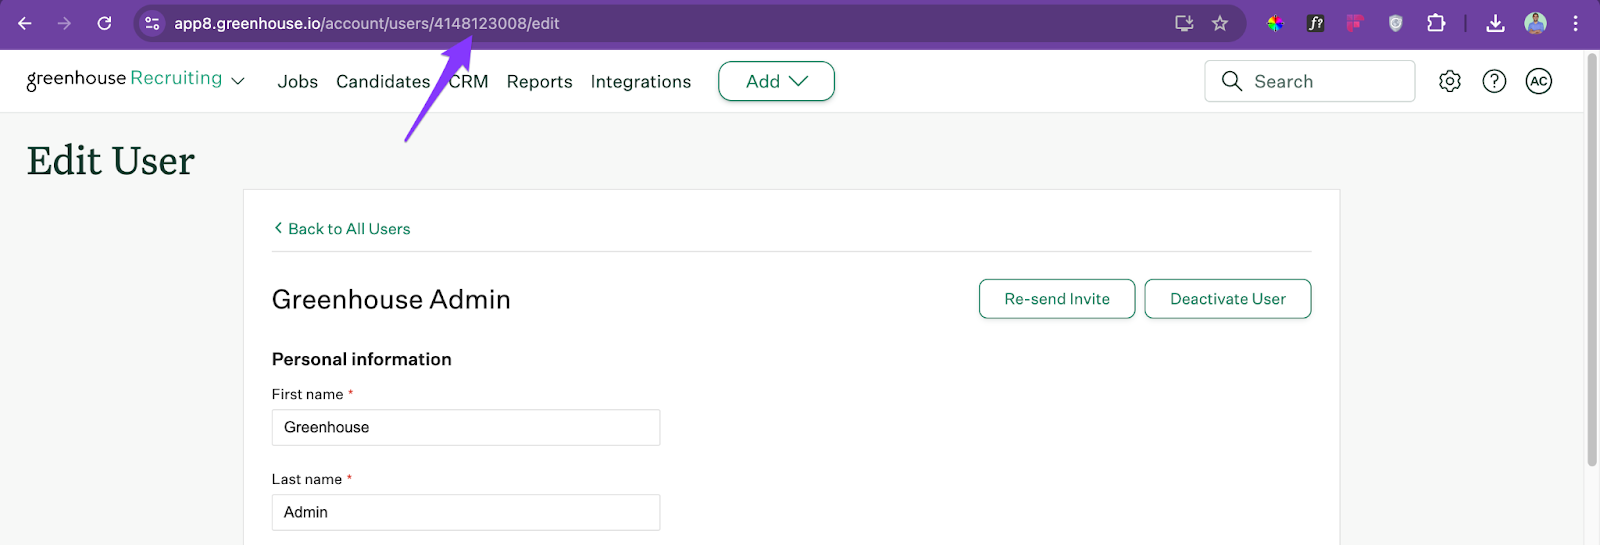Open the browser extensions puzzle icon
Image resolution: width=1600 pixels, height=545 pixels.
(x=1436, y=23)
